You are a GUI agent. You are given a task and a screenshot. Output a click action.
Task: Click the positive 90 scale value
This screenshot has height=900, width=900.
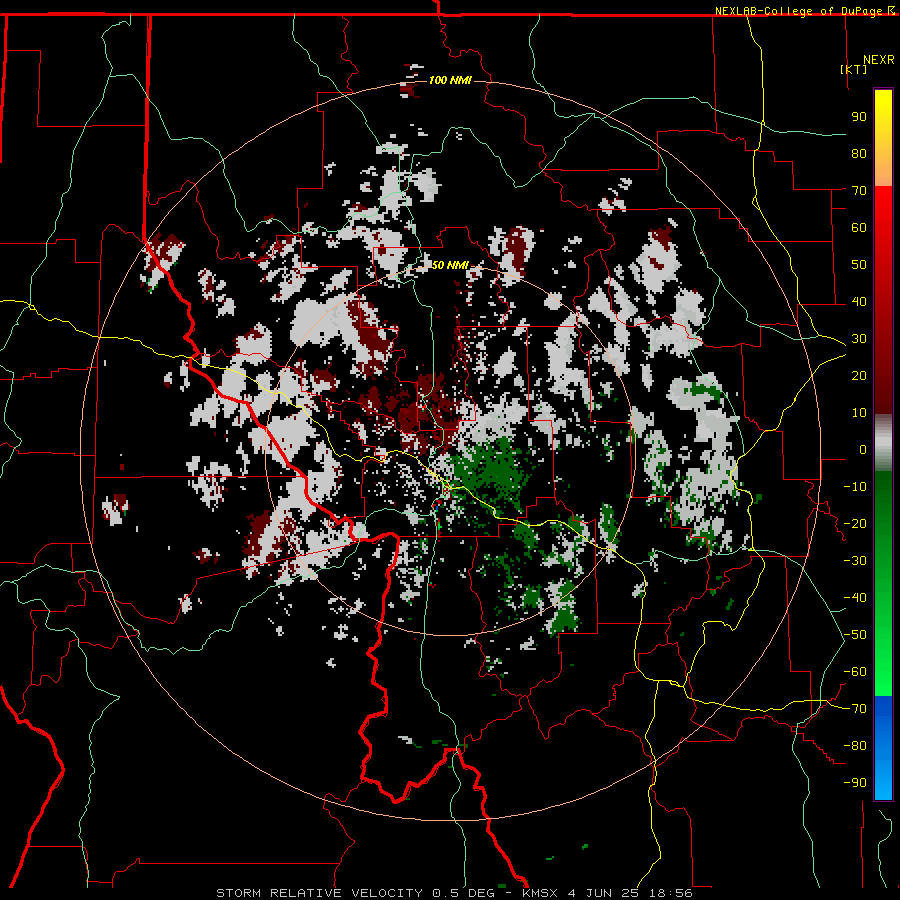point(859,117)
